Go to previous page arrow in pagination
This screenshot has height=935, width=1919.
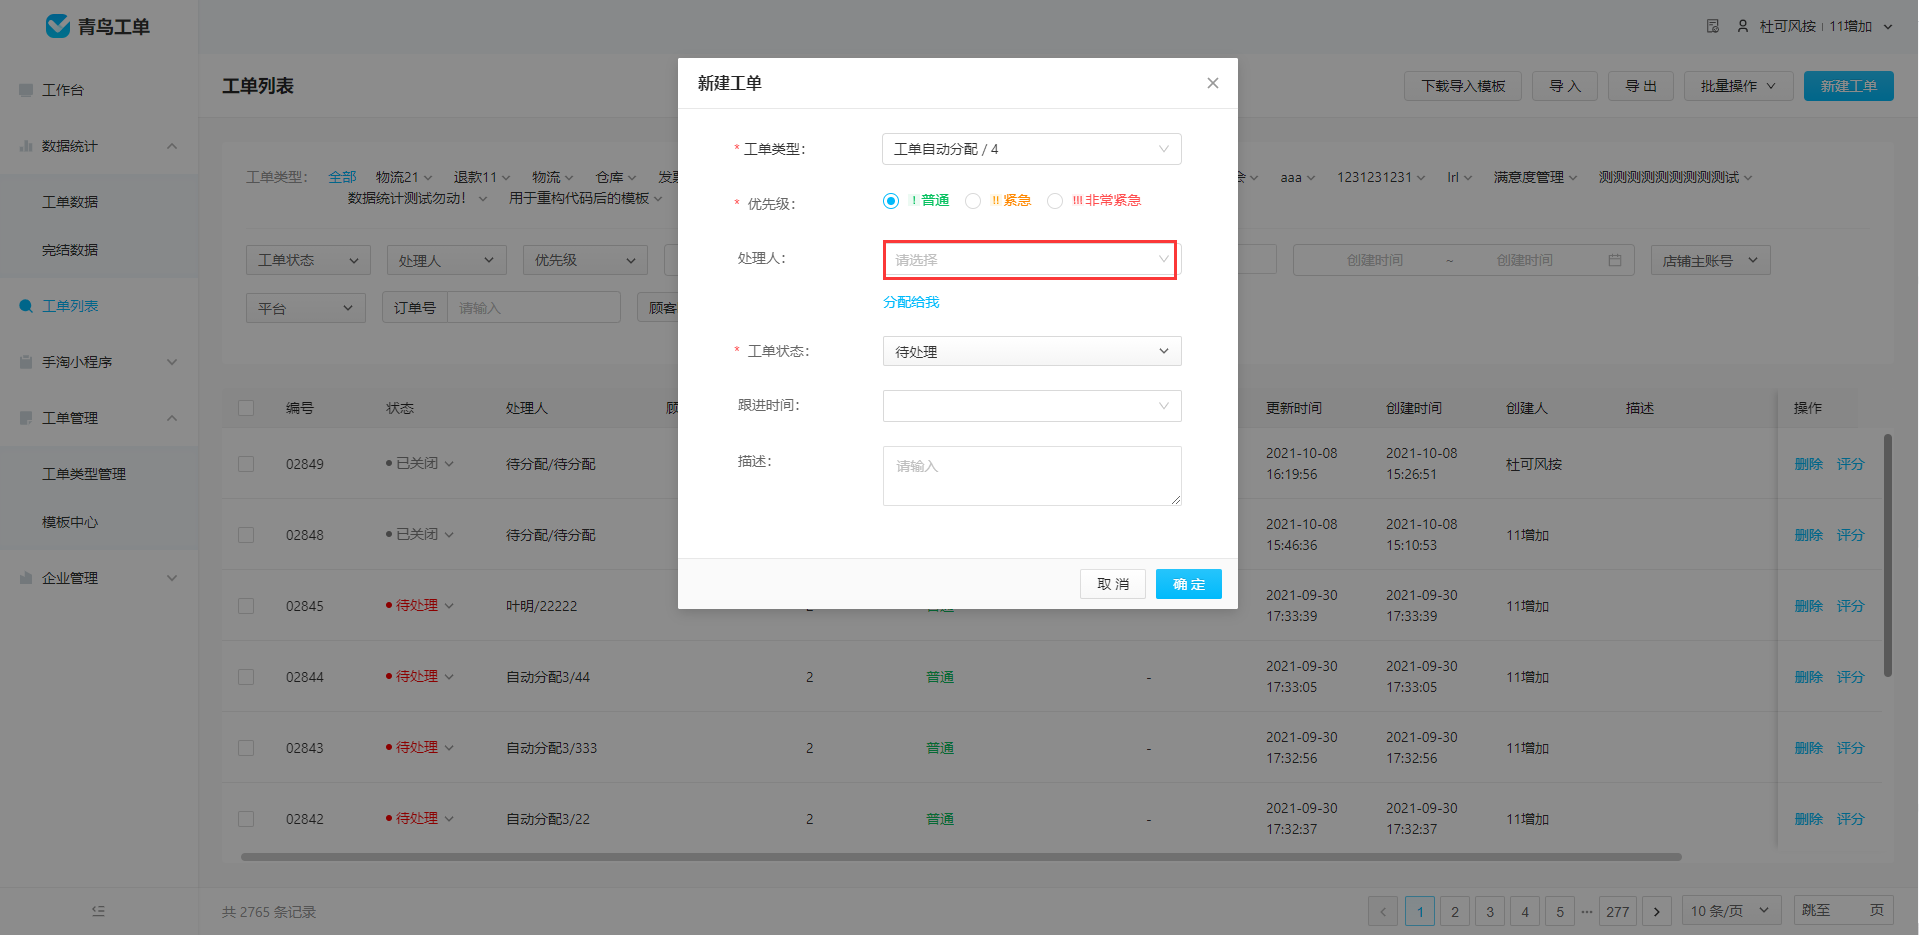(x=1383, y=911)
